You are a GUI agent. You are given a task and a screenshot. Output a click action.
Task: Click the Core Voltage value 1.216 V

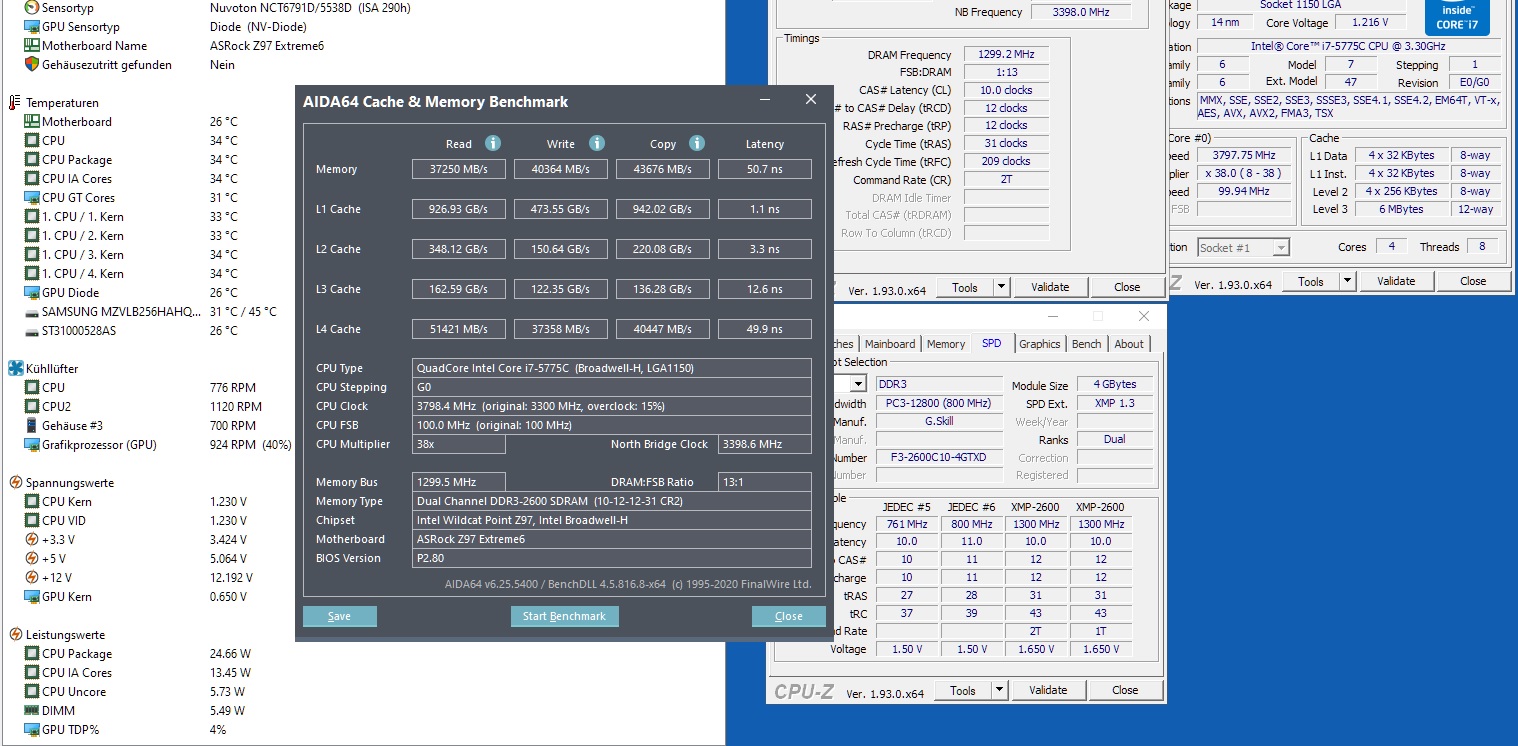(1369, 22)
